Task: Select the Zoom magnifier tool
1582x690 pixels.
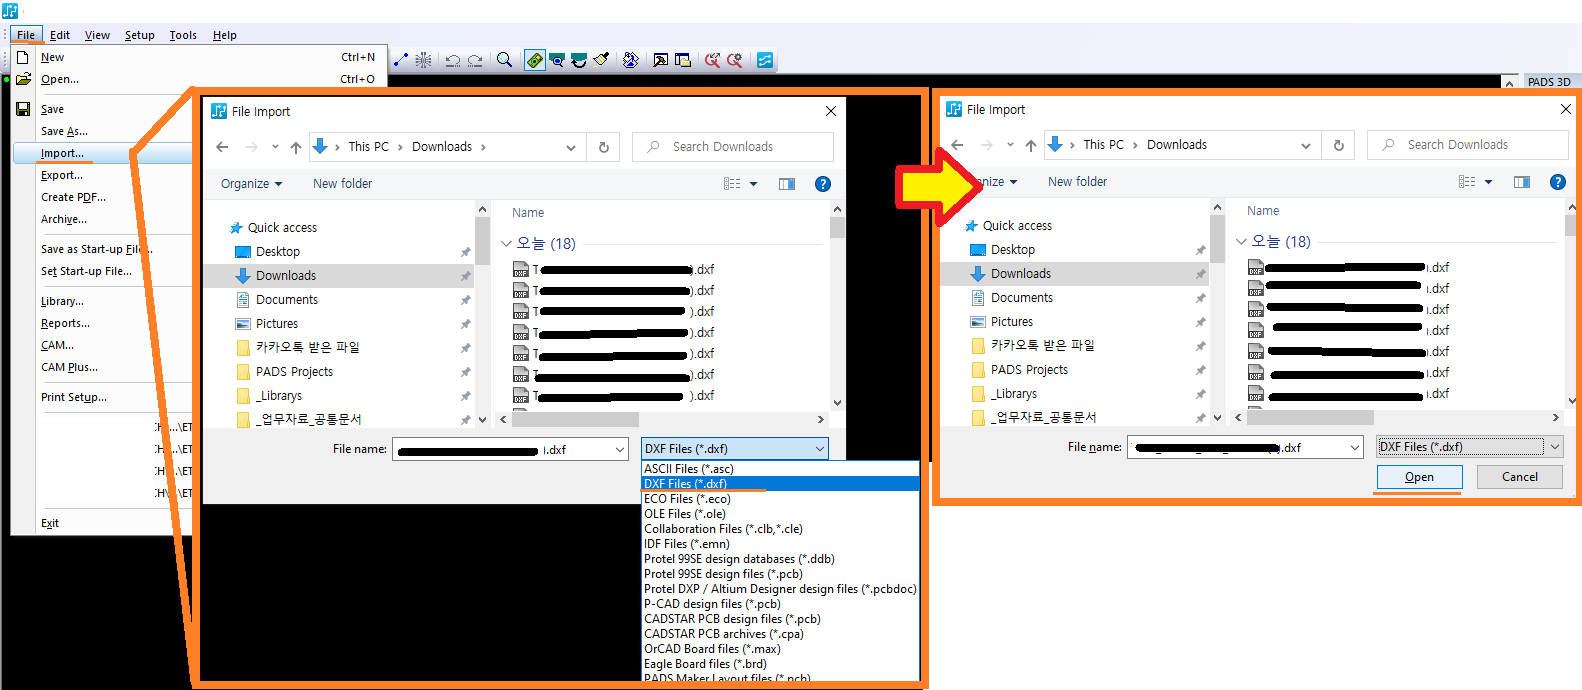Action: [x=505, y=60]
